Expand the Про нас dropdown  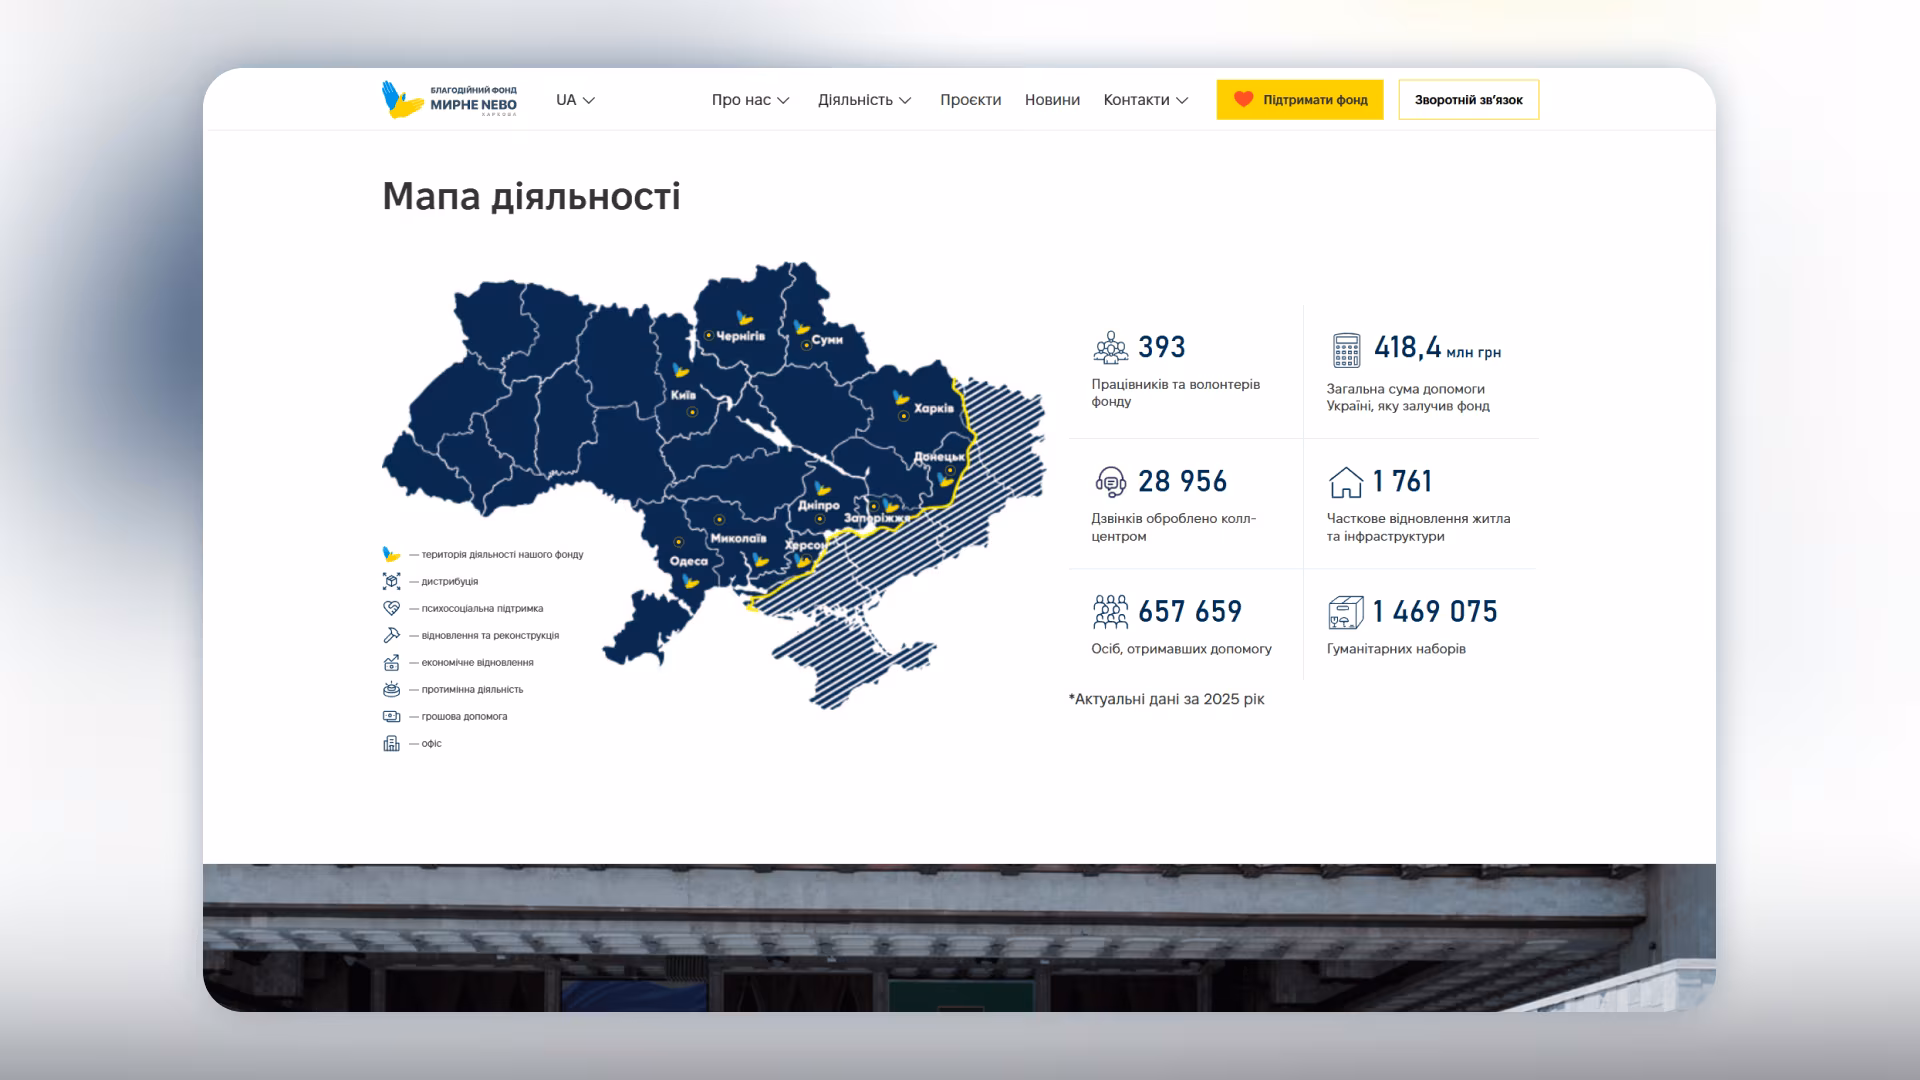point(749,100)
